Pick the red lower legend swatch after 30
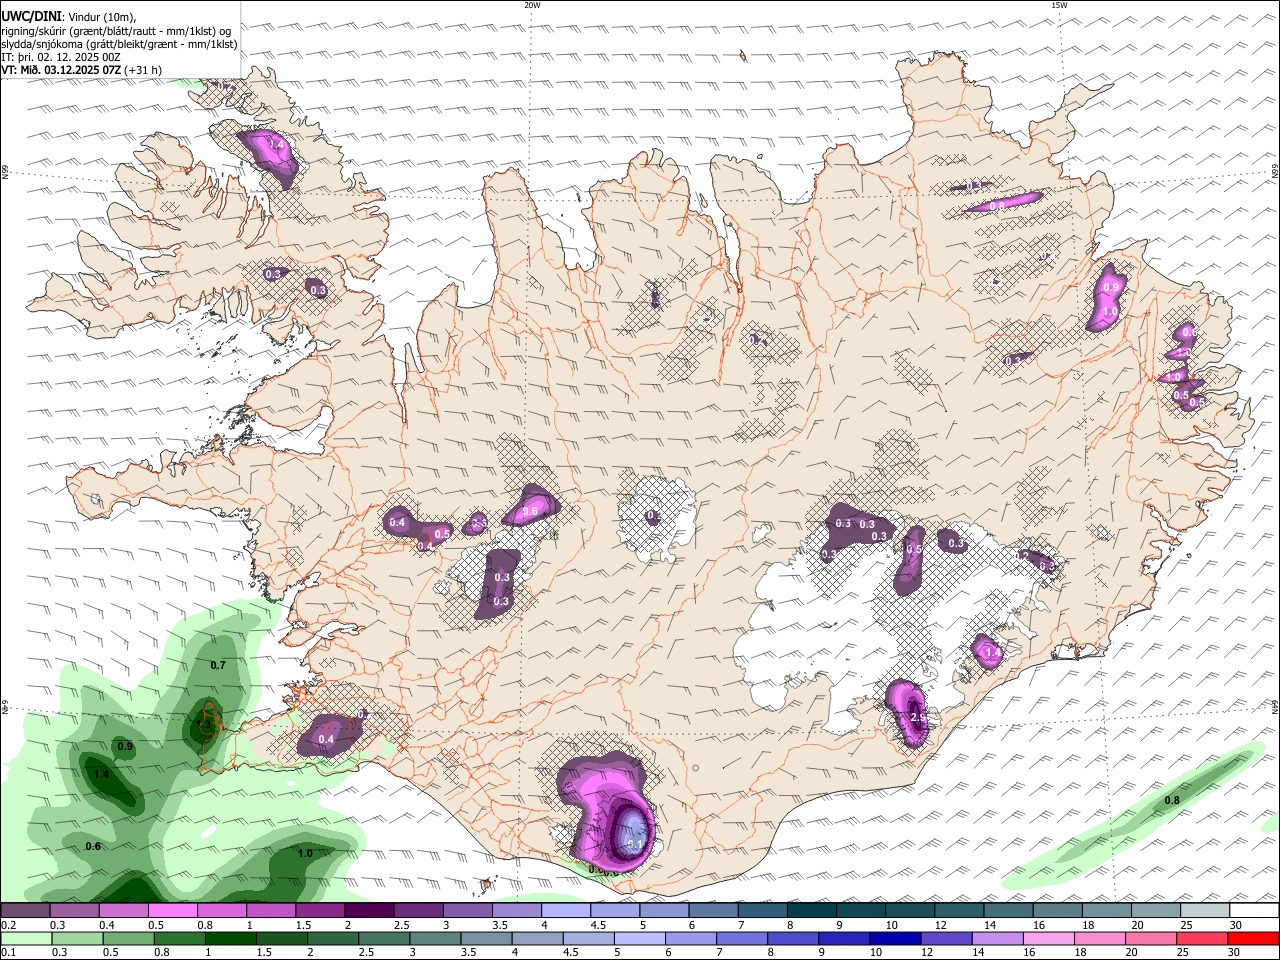The width and height of the screenshot is (1280, 960). pyautogui.click(x=1254, y=938)
